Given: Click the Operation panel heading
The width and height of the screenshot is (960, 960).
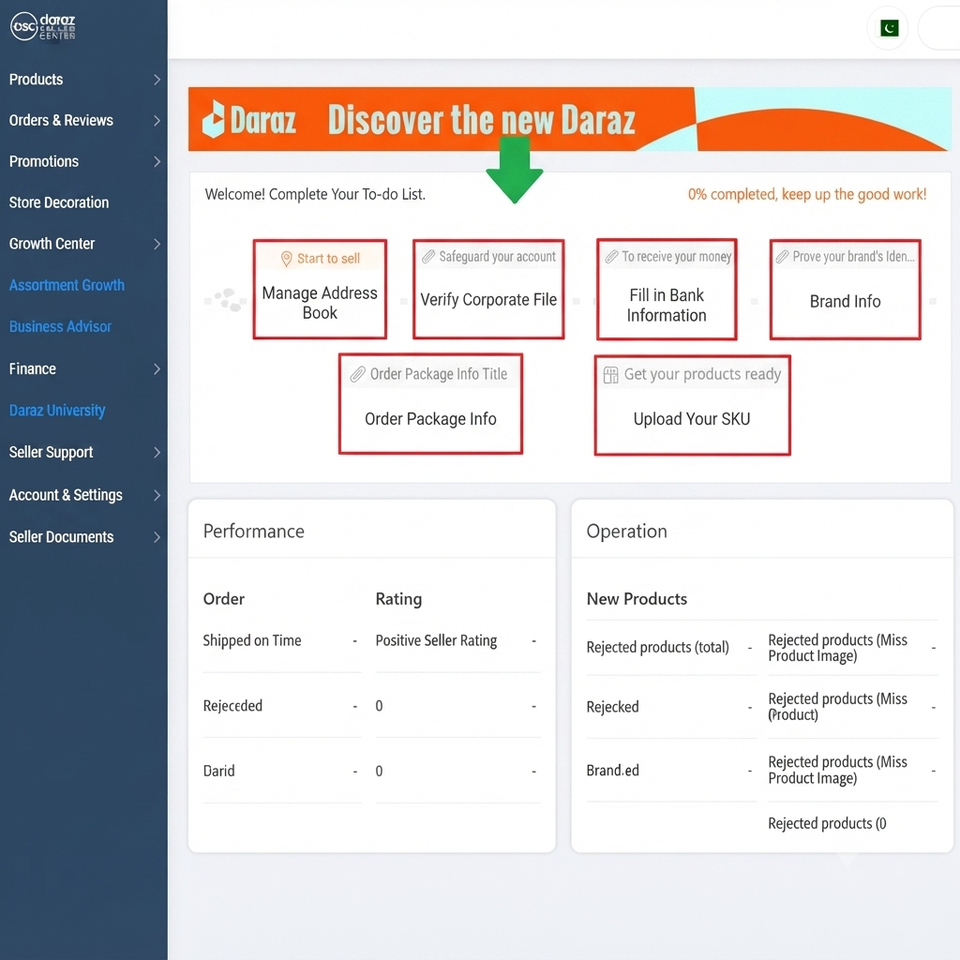Looking at the screenshot, I should point(626,531).
